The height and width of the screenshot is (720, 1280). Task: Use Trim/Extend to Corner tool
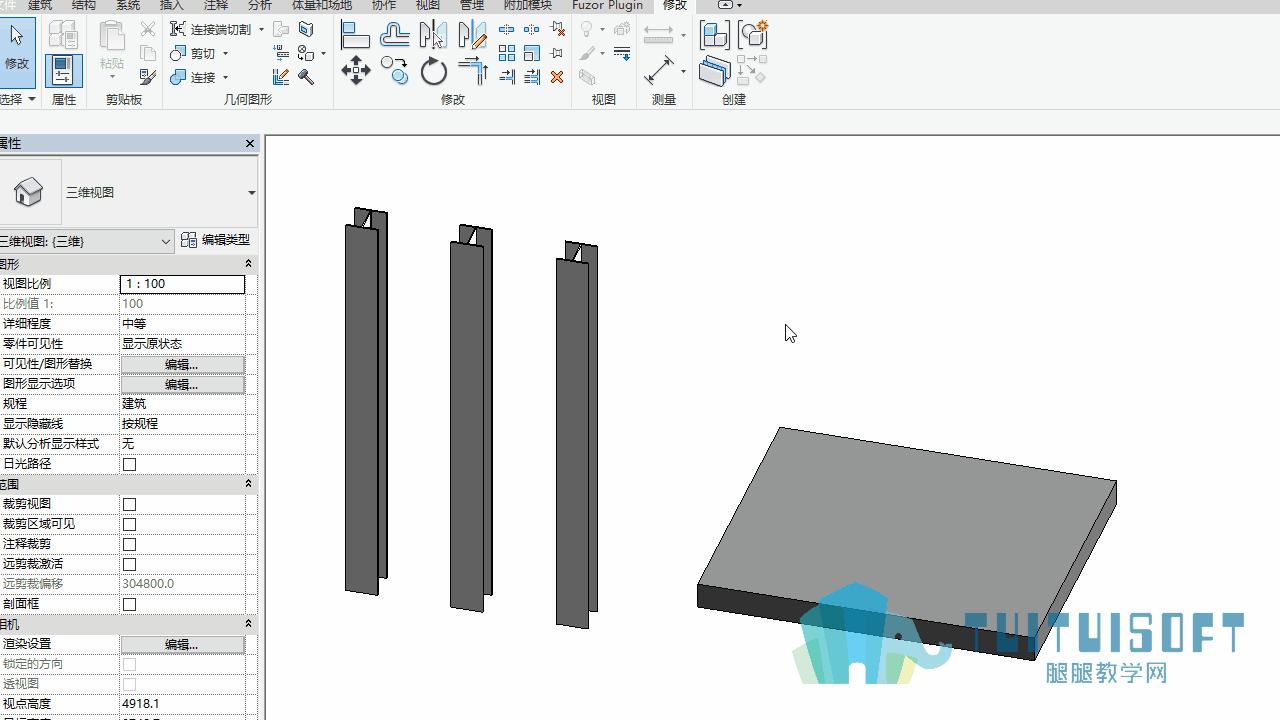(x=472, y=71)
